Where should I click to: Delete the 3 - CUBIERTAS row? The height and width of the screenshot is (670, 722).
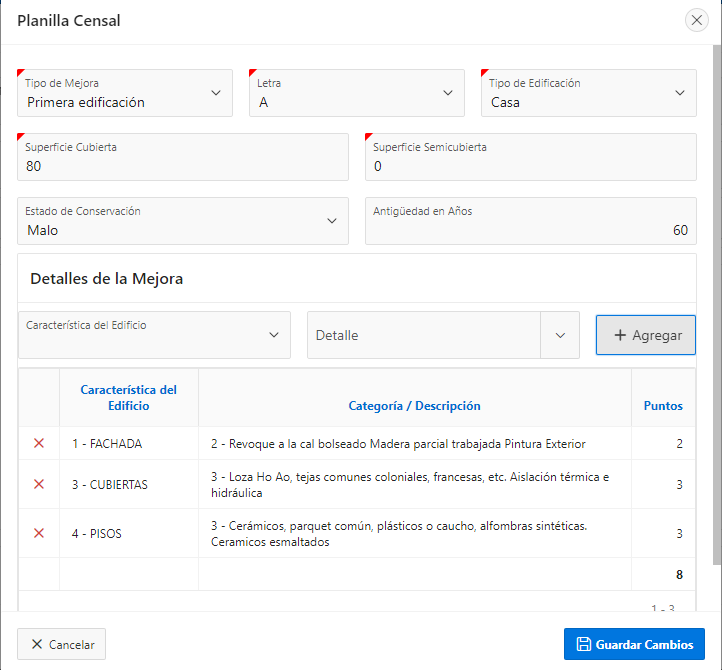coord(39,484)
